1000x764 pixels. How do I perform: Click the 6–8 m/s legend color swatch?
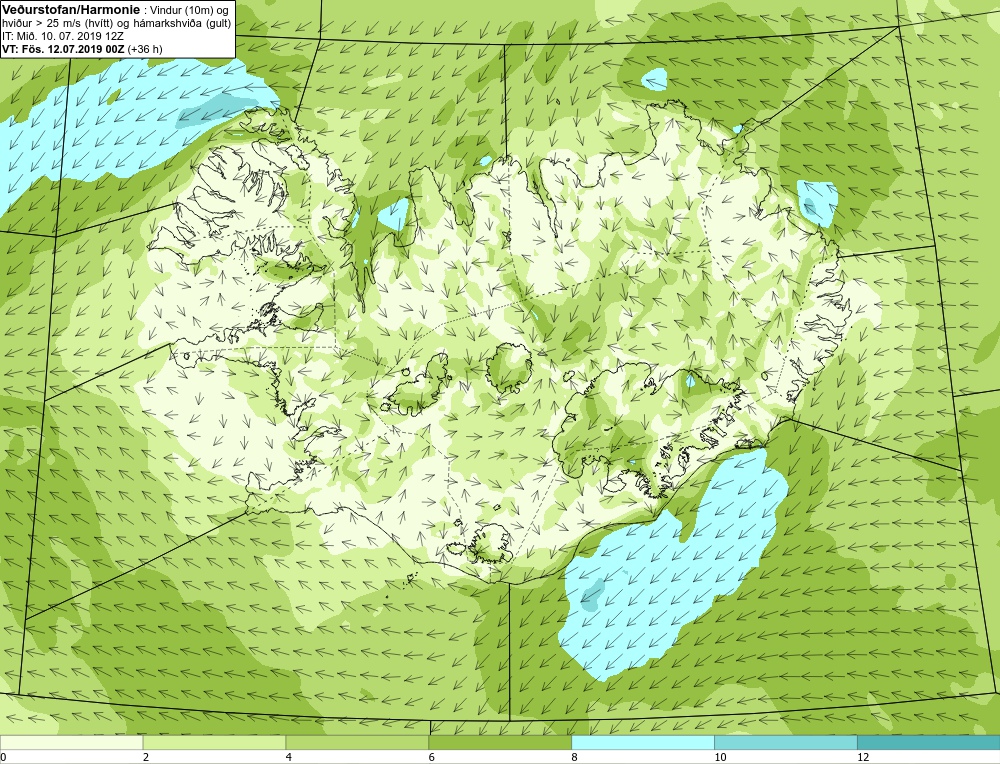pos(500,742)
